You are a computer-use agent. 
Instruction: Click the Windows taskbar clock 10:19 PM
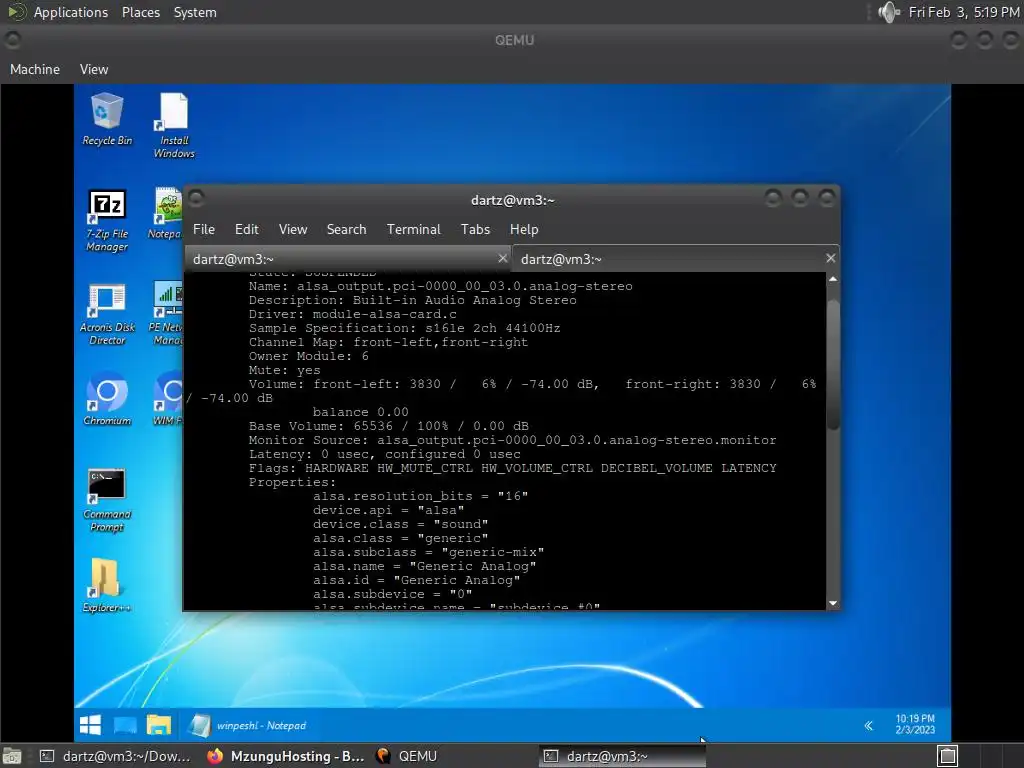tap(915, 724)
